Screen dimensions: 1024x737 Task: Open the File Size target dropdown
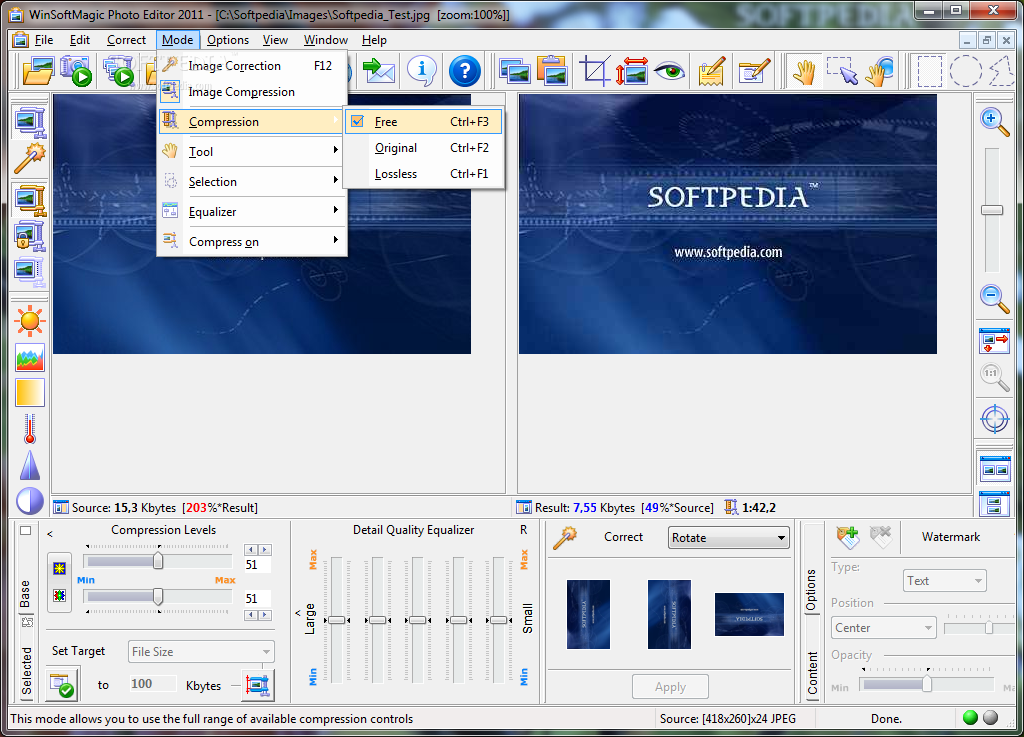[x=201, y=651]
